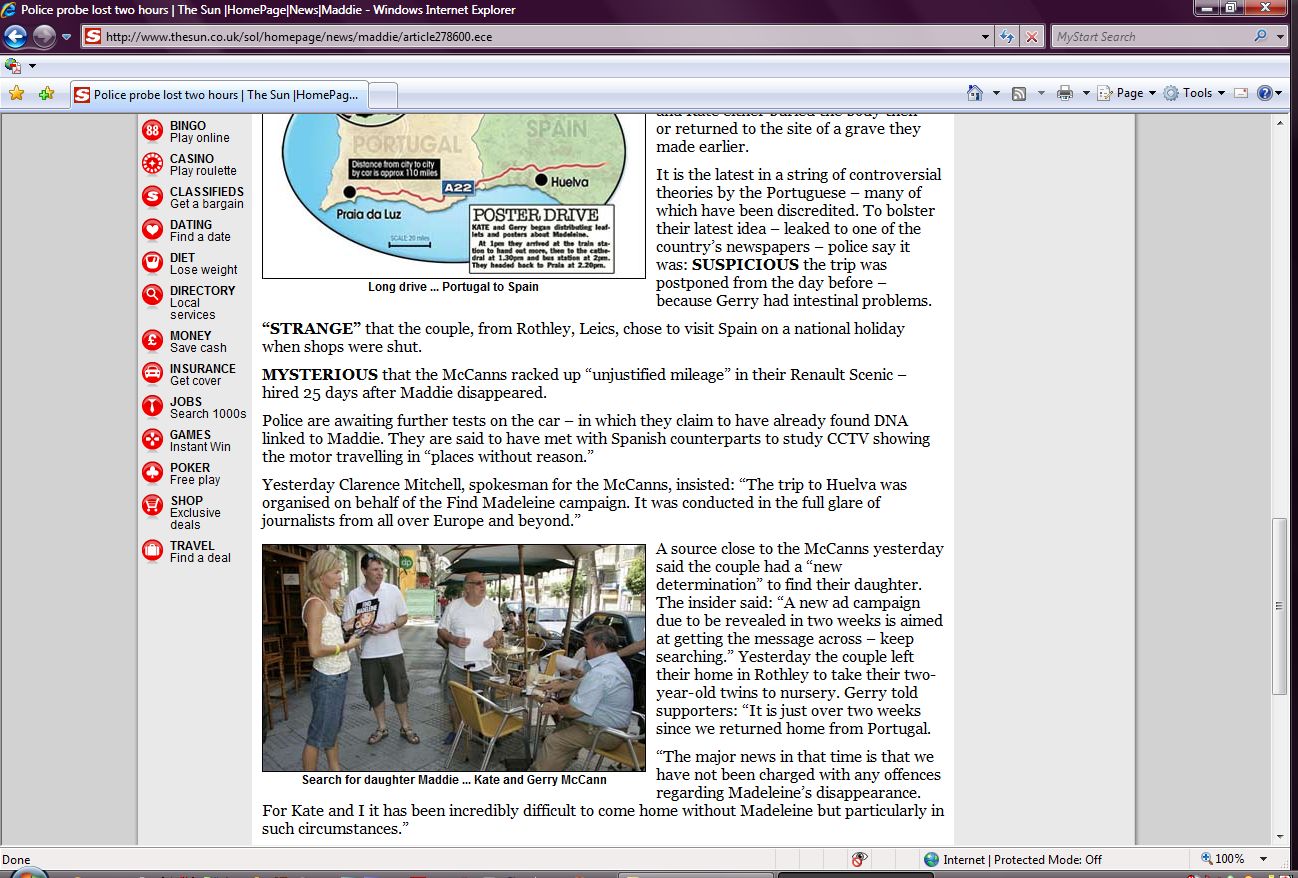This screenshot has width=1298, height=878.
Task: Click the Stop loading icon
Action: click(1032, 37)
